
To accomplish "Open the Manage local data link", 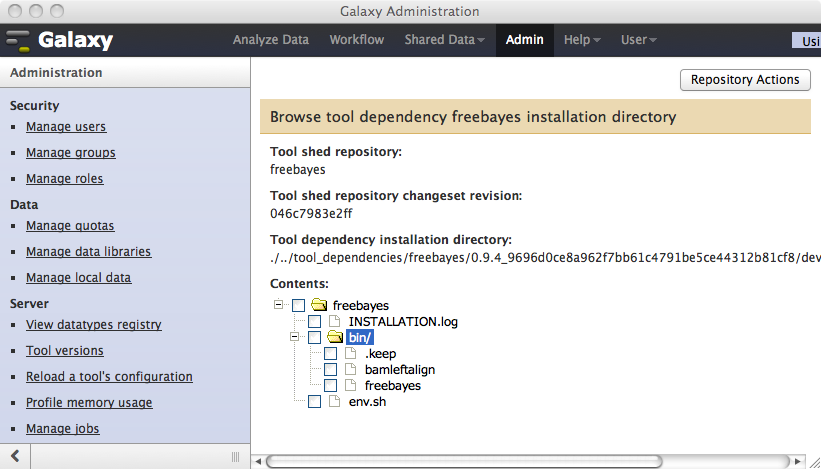I will [79, 277].
